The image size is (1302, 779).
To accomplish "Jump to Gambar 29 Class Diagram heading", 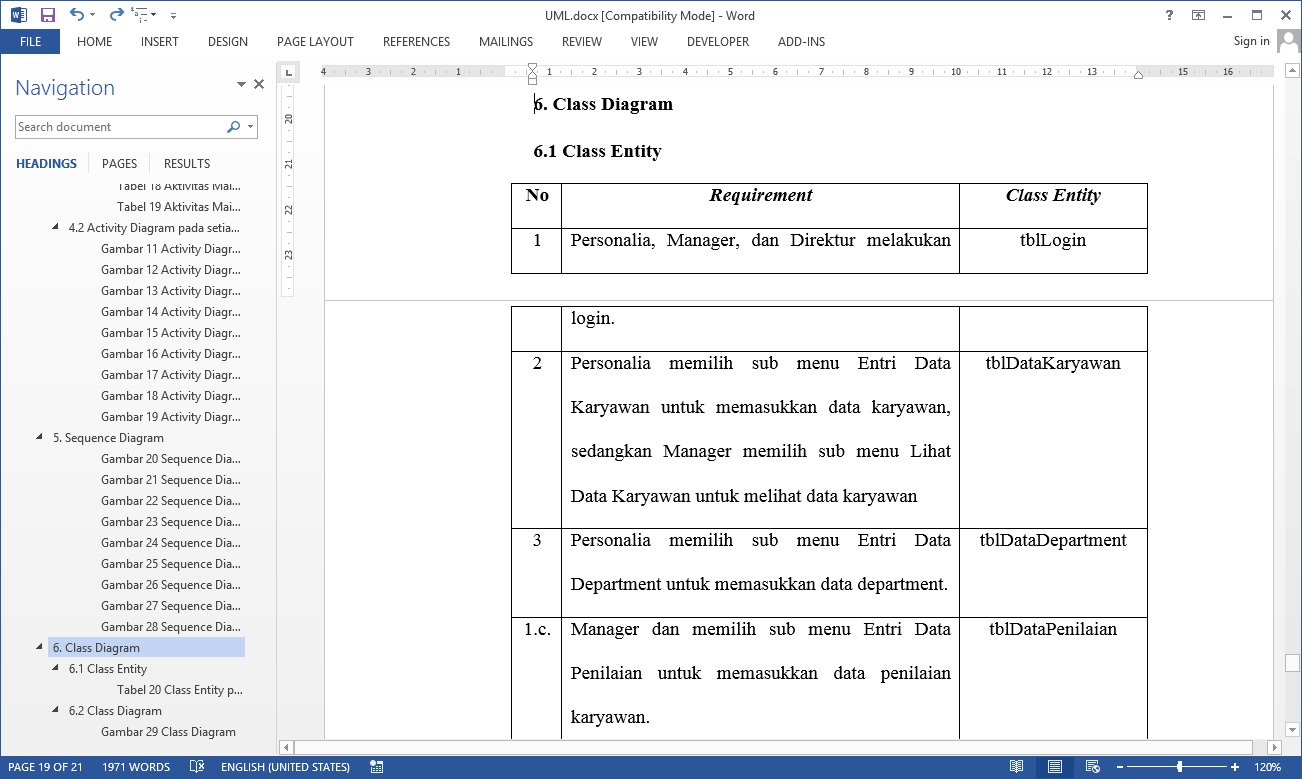I will click(168, 731).
